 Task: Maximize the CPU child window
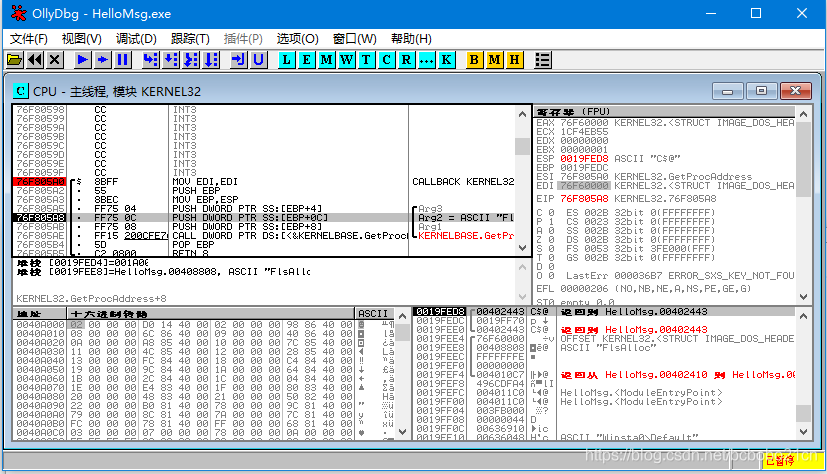point(761,91)
